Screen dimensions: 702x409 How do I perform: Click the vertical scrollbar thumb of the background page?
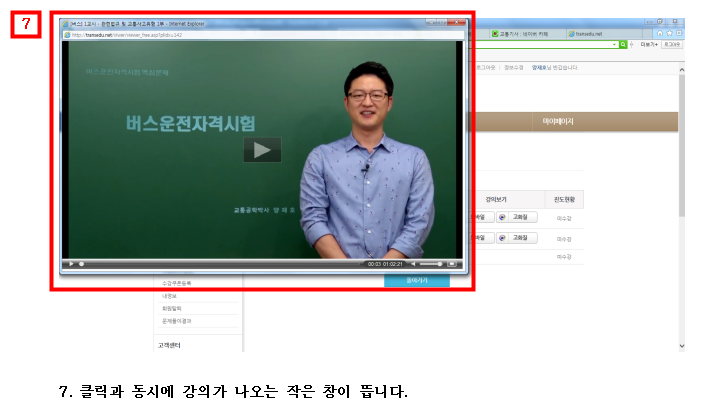[681, 145]
